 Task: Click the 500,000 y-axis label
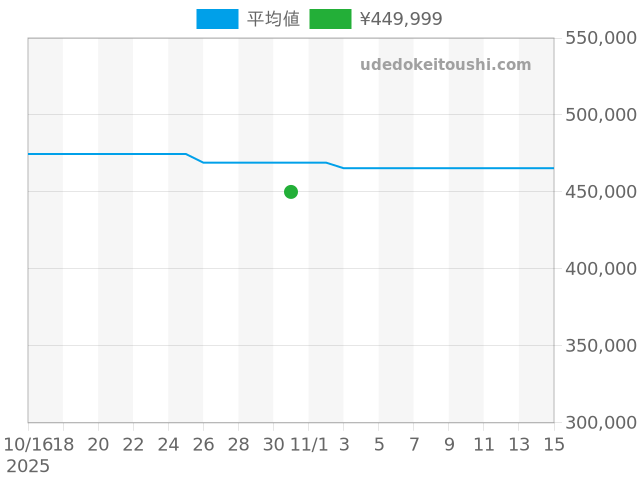pyautogui.click(x=601, y=115)
